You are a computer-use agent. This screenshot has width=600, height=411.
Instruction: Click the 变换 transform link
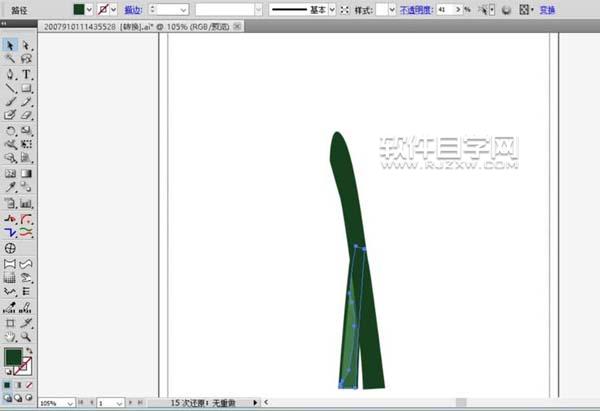547,10
